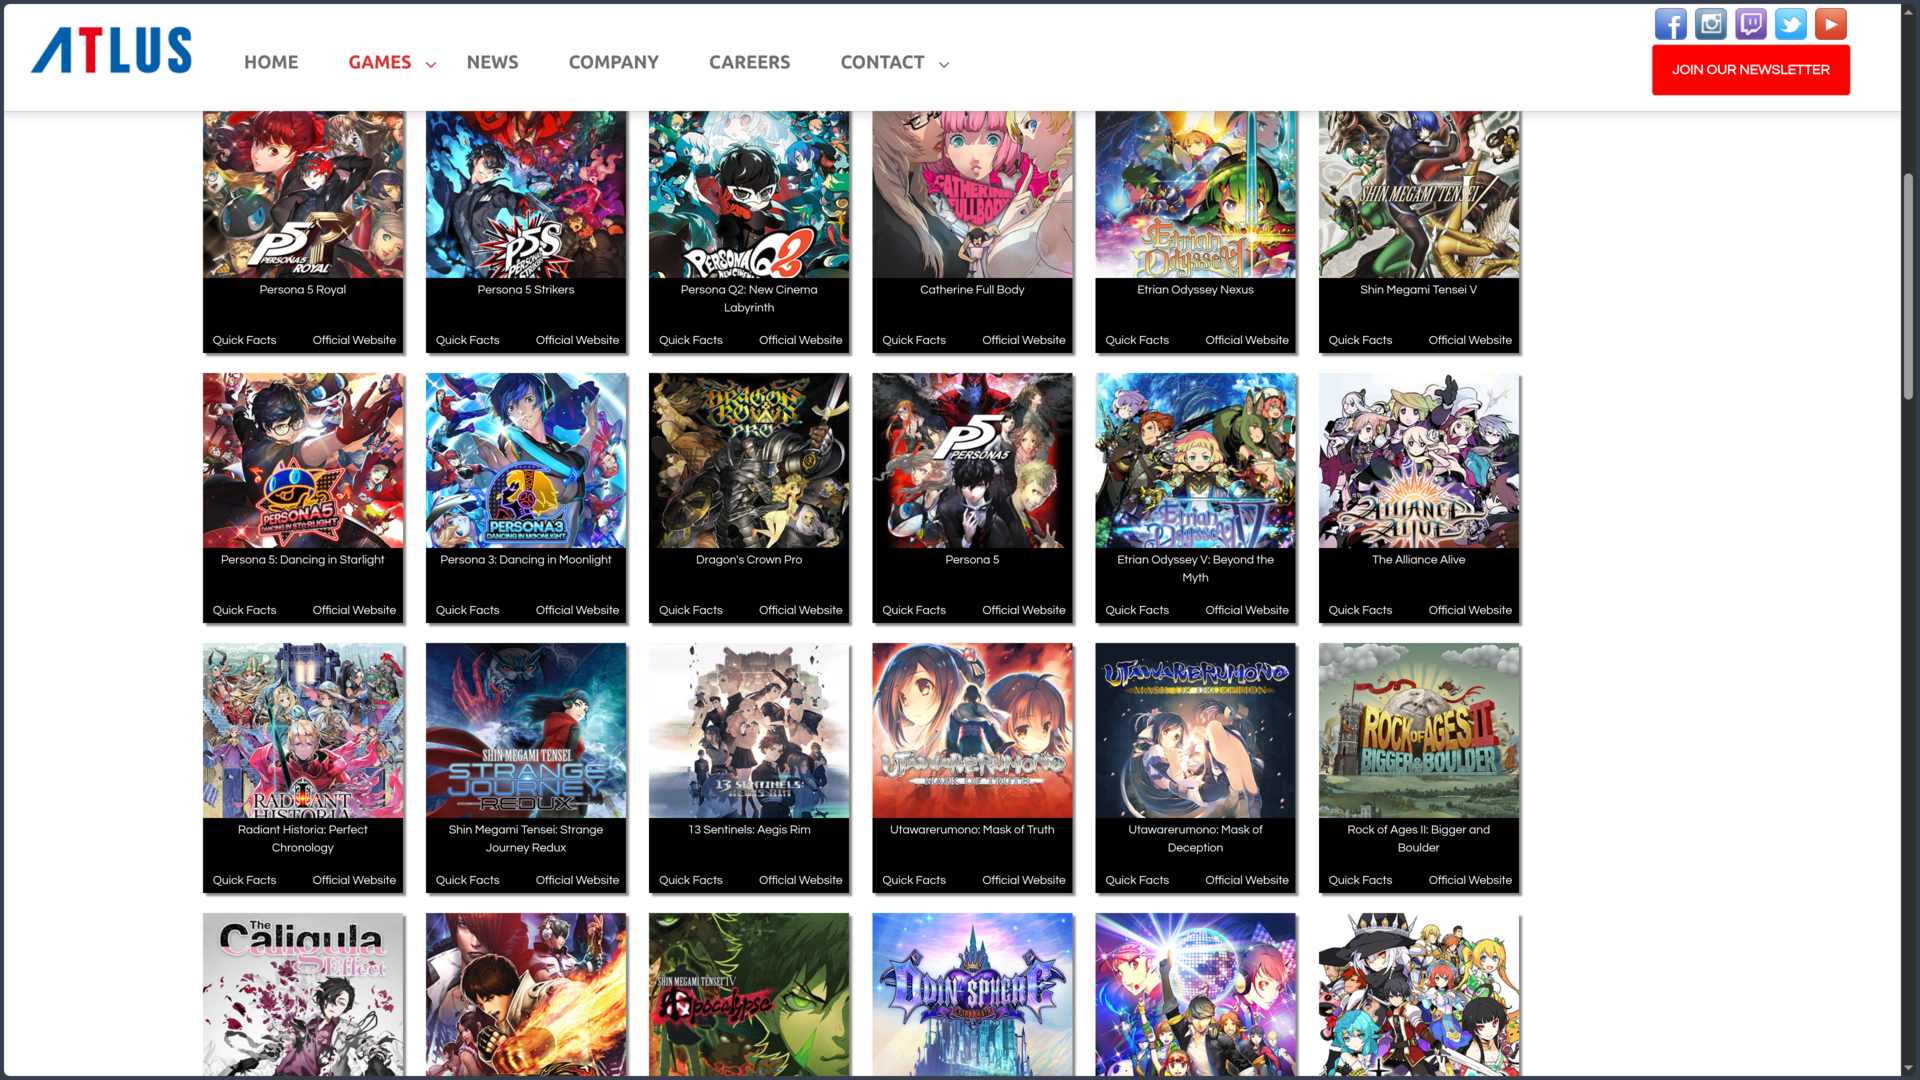The width and height of the screenshot is (1920, 1080).
Task: Open the Atlus Twitter icon
Action: pyautogui.click(x=1790, y=24)
